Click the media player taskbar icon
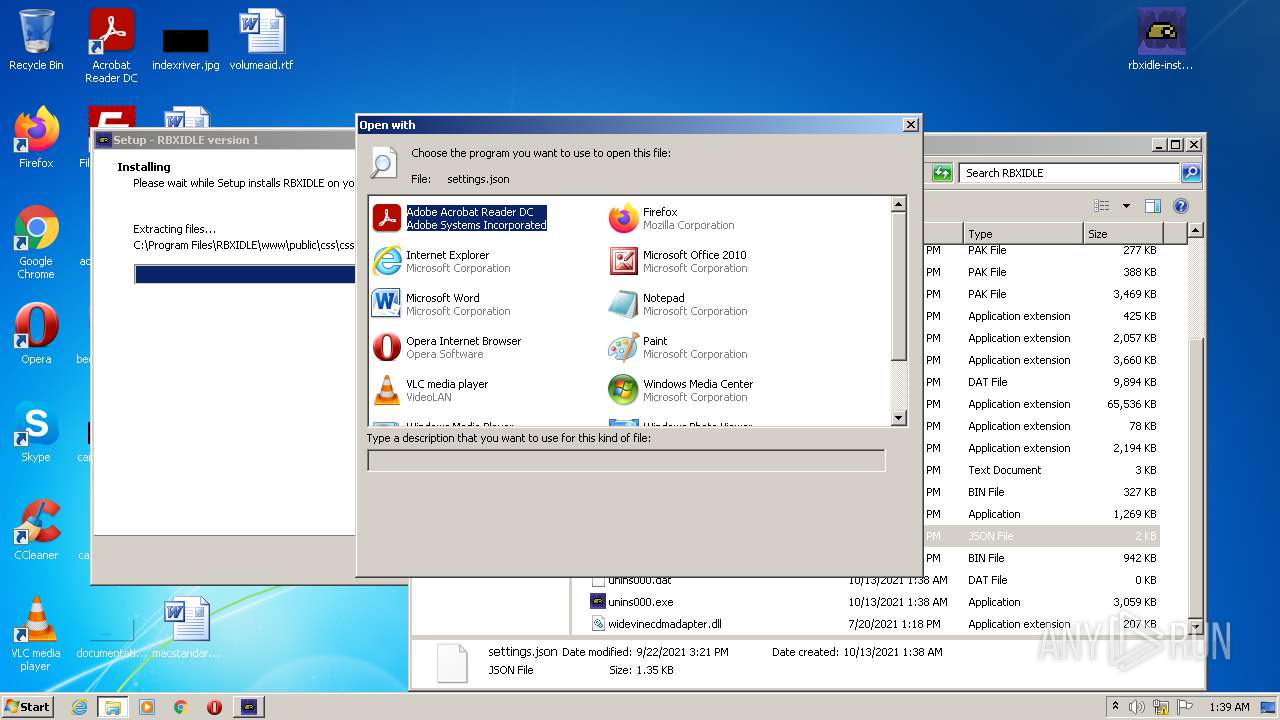 coord(147,707)
